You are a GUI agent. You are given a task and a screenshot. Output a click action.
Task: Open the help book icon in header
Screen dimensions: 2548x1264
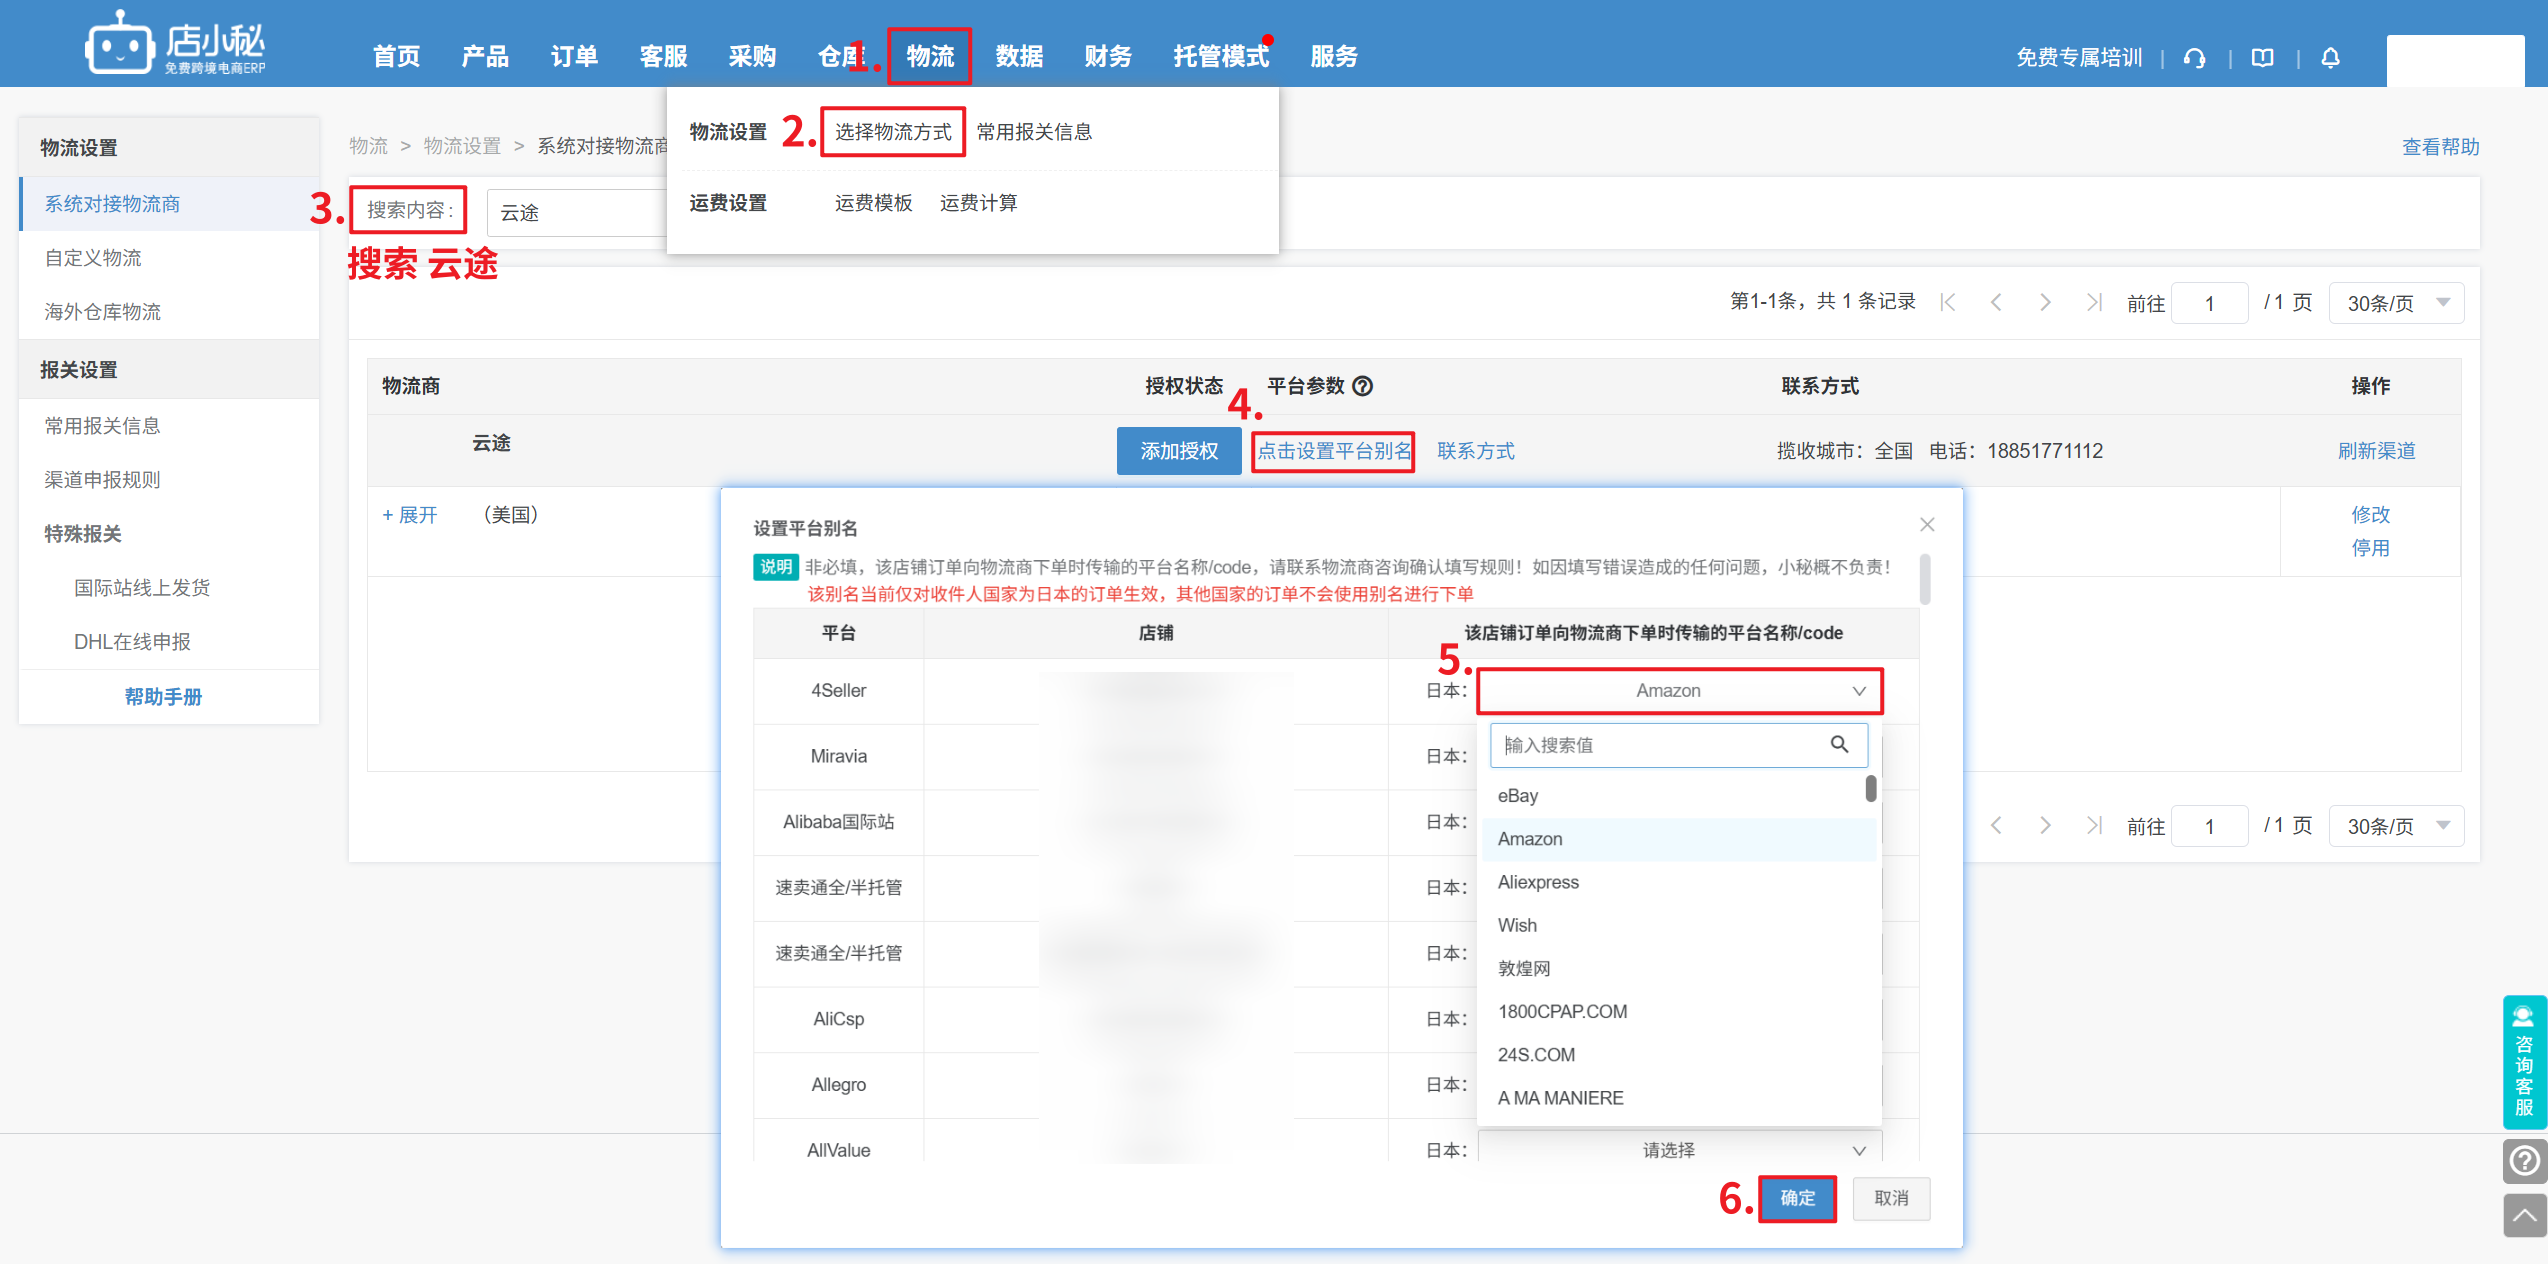pos(2263,58)
